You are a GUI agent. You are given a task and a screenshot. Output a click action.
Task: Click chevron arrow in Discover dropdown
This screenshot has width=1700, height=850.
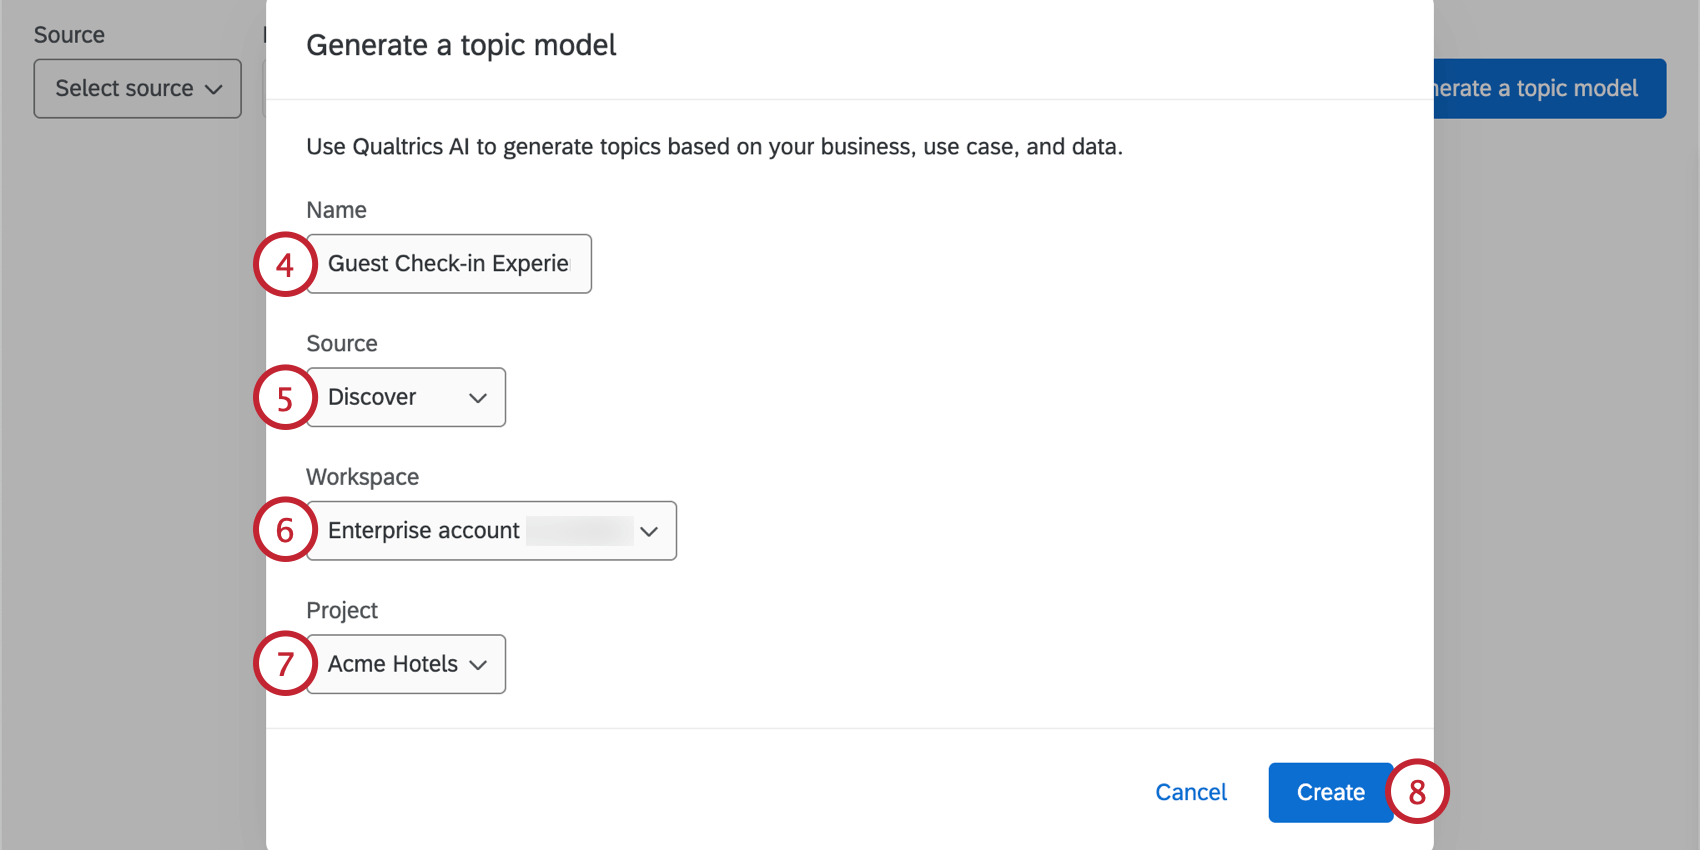478,398
